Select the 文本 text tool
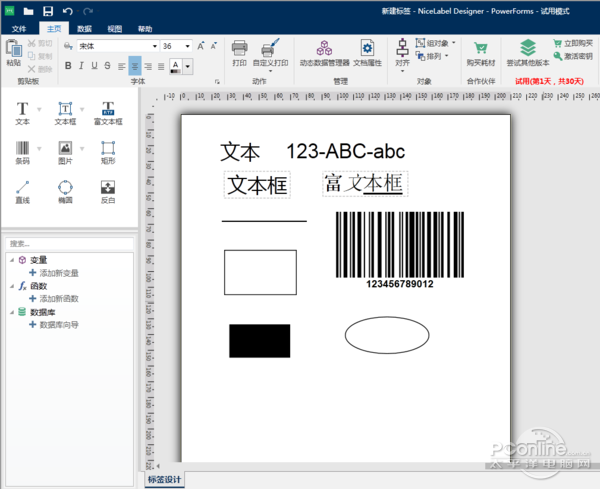The image size is (600, 489). pos(22,113)
